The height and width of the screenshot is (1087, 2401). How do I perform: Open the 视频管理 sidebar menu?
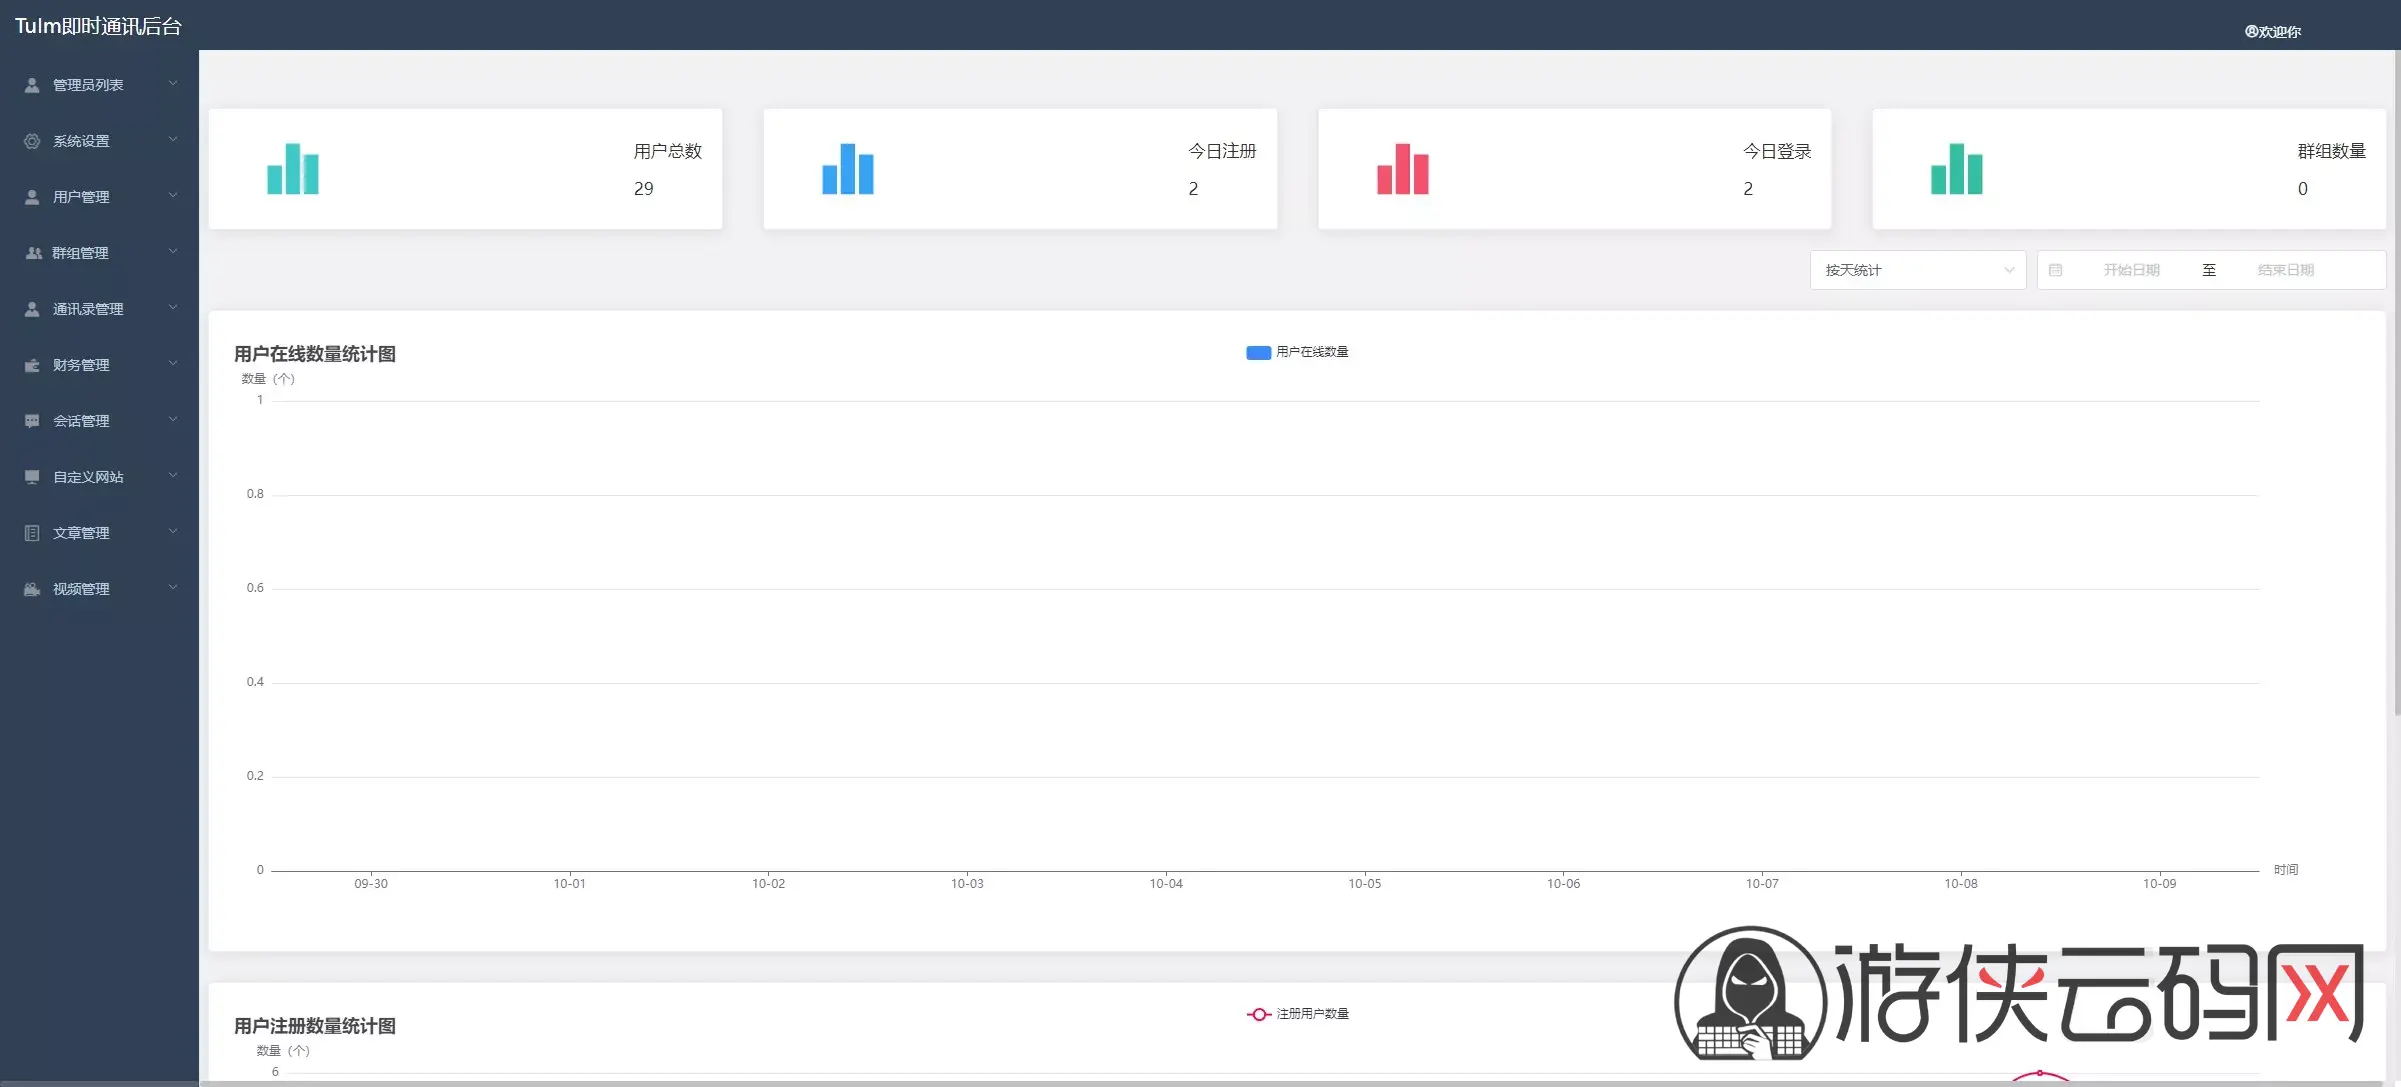(99, 589)
